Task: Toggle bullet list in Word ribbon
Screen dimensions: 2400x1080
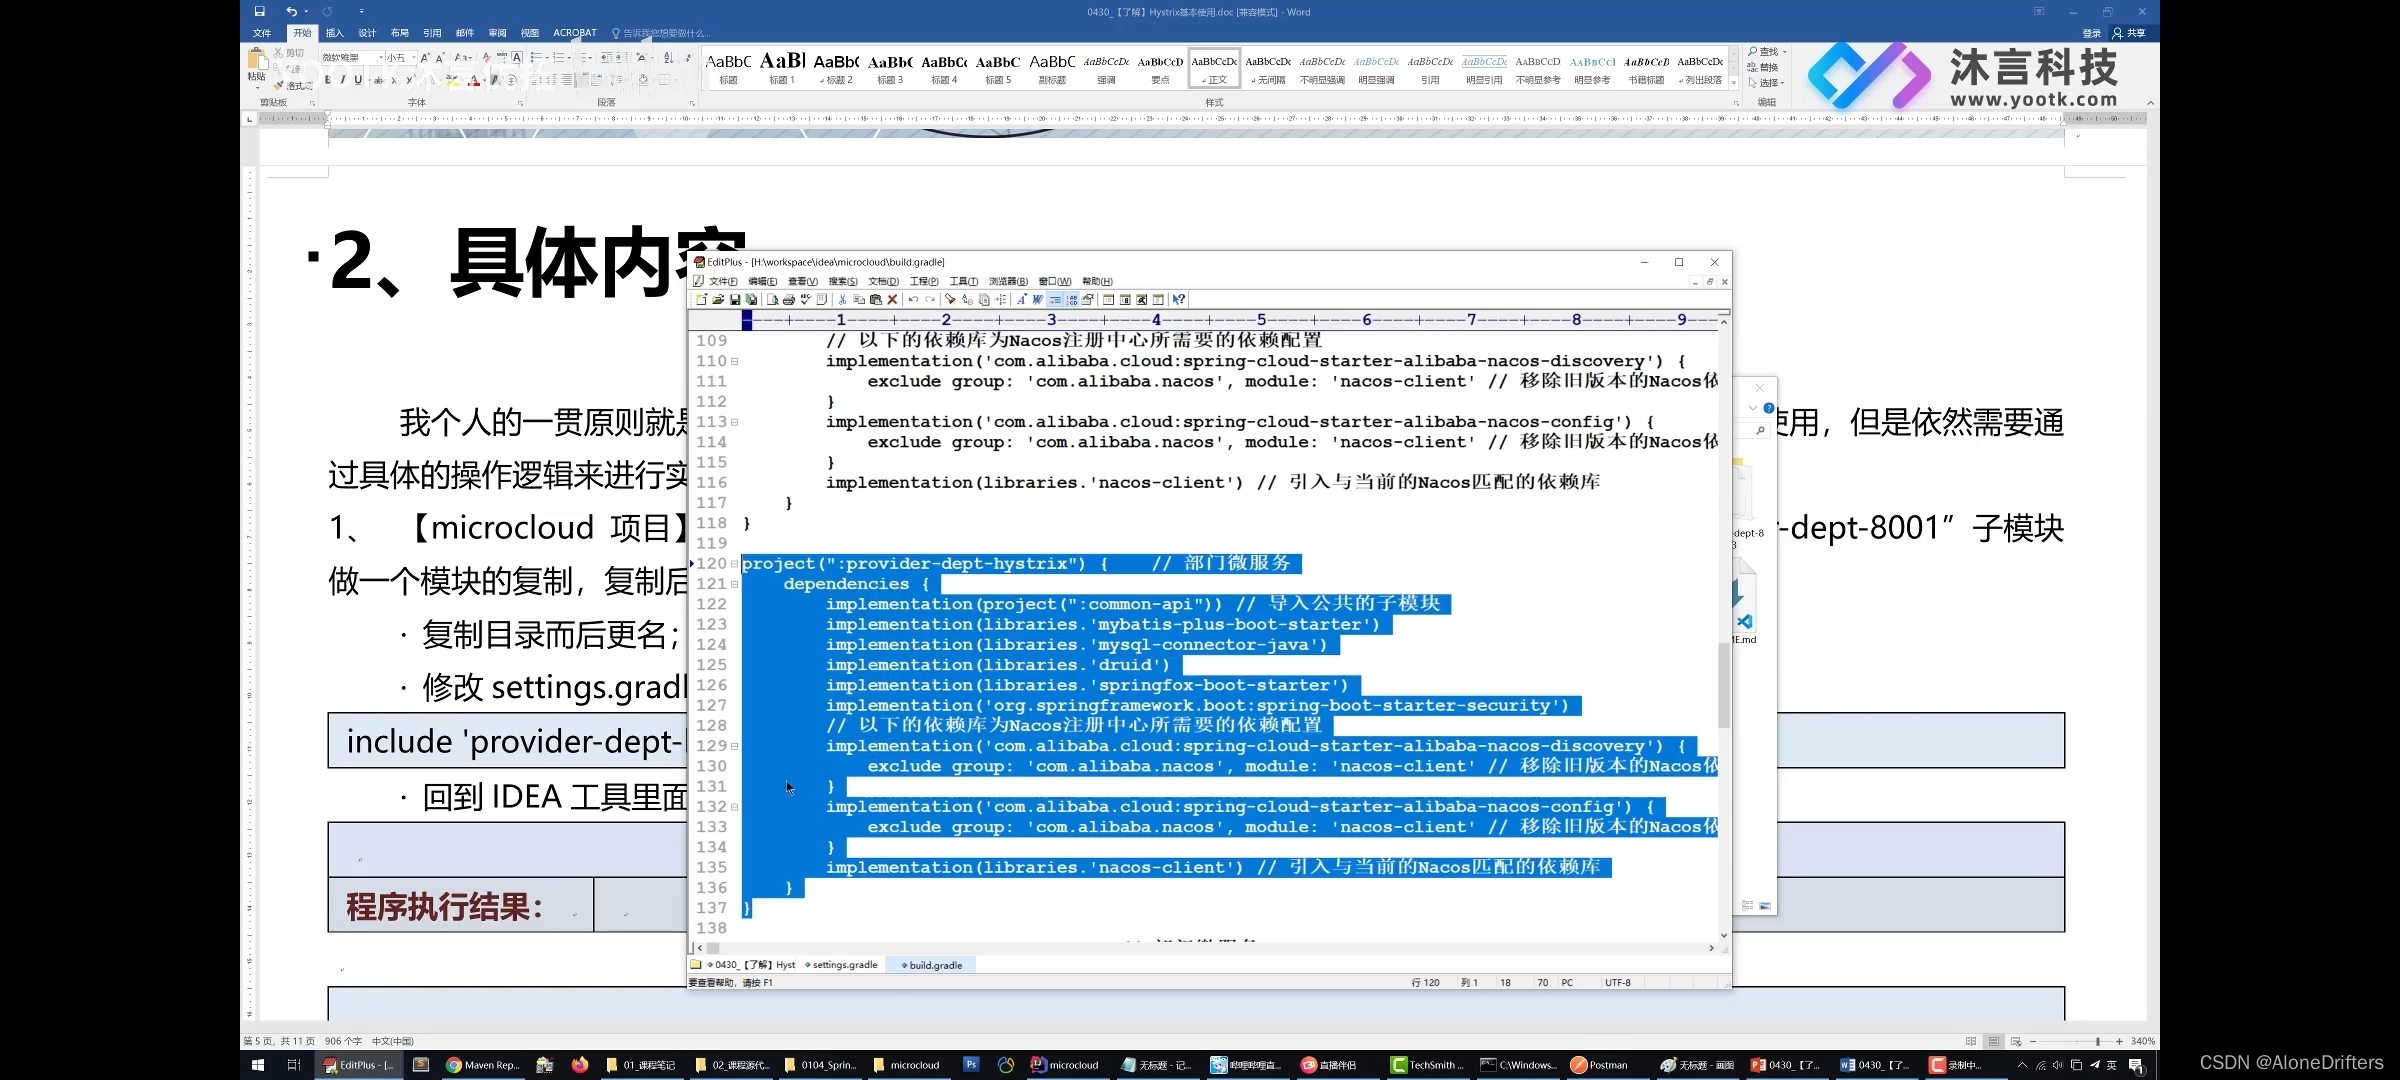Action: click(535, 58)
